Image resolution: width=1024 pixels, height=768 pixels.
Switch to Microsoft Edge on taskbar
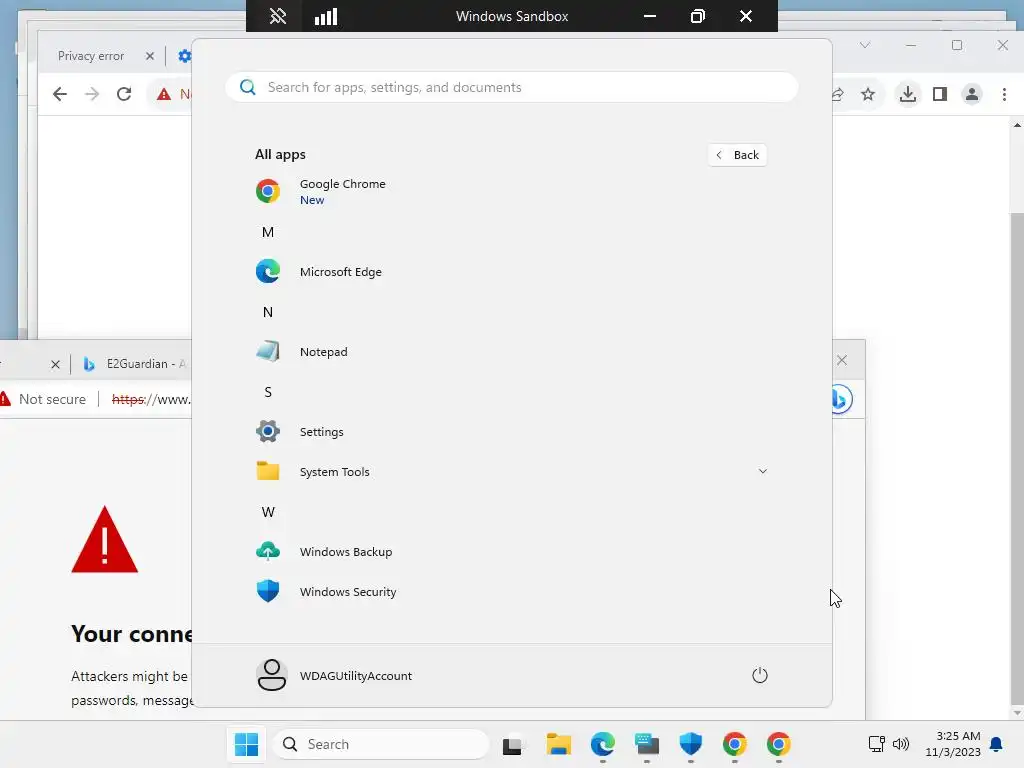pyautogui.click(x=603, y=744)
